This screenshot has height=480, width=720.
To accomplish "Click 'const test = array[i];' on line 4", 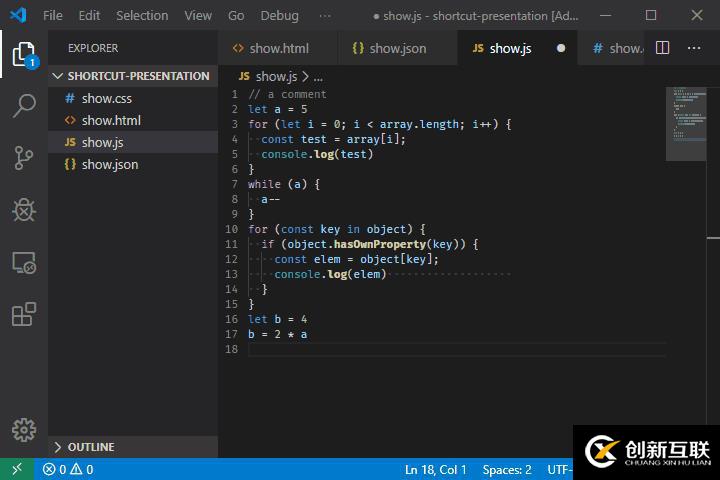I will [x=333, y=139].
